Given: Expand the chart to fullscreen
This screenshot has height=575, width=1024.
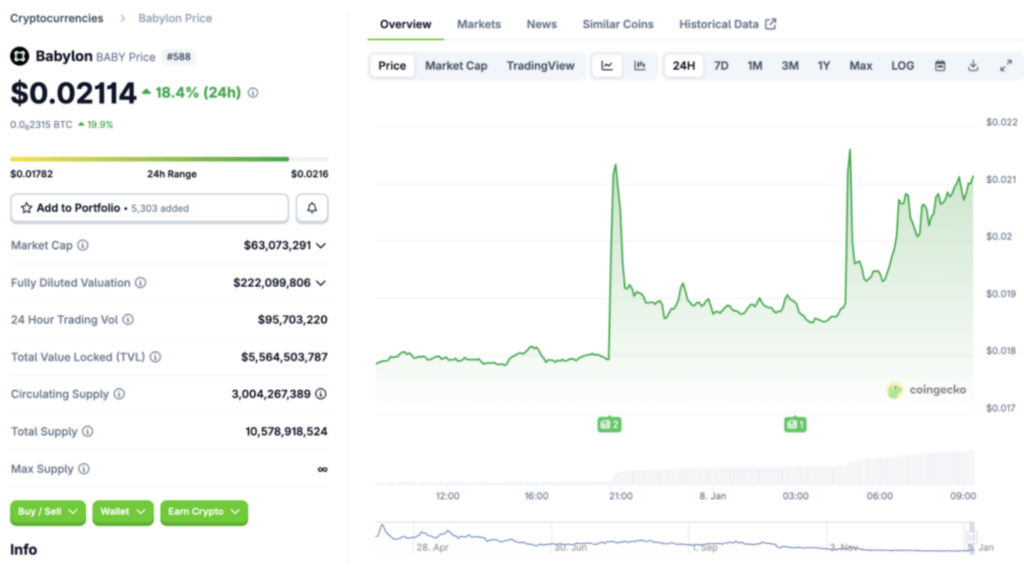Looking at the screenshot, I should pos(1006,66).
